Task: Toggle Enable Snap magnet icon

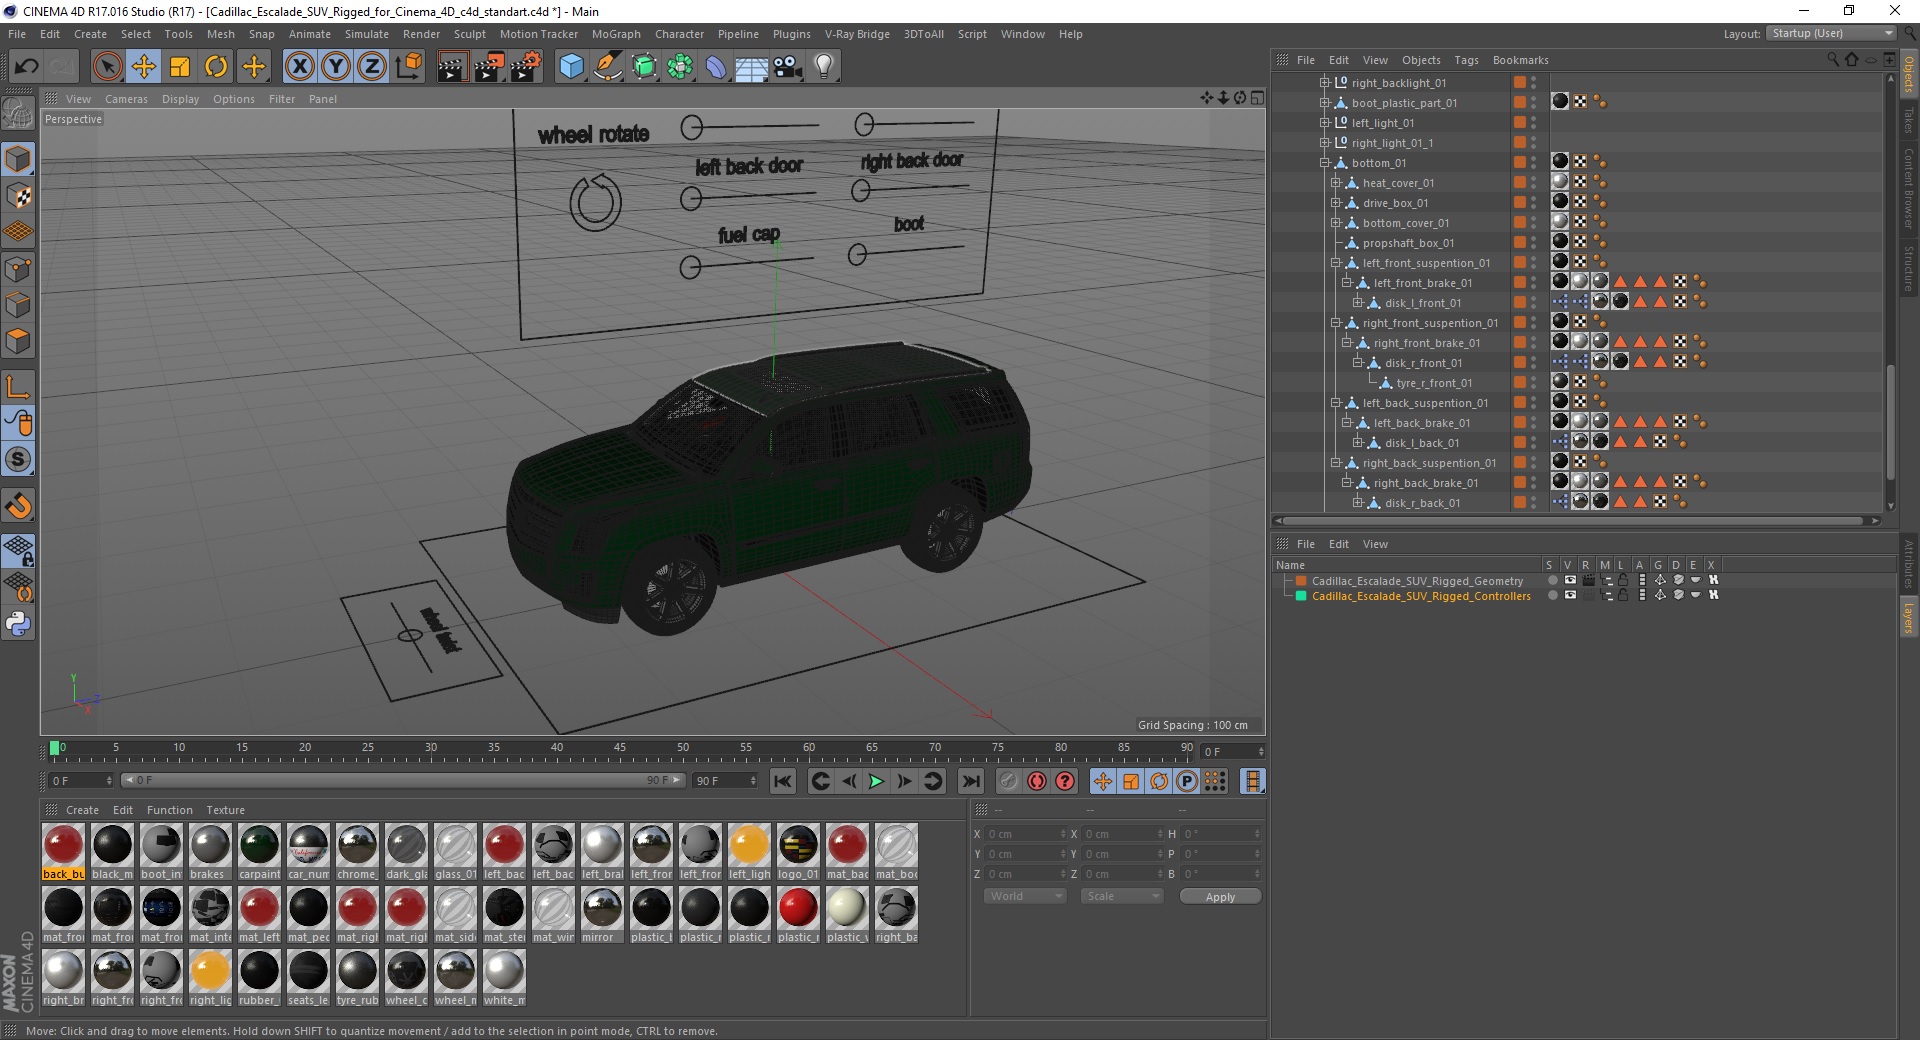Action: [18, 506]
